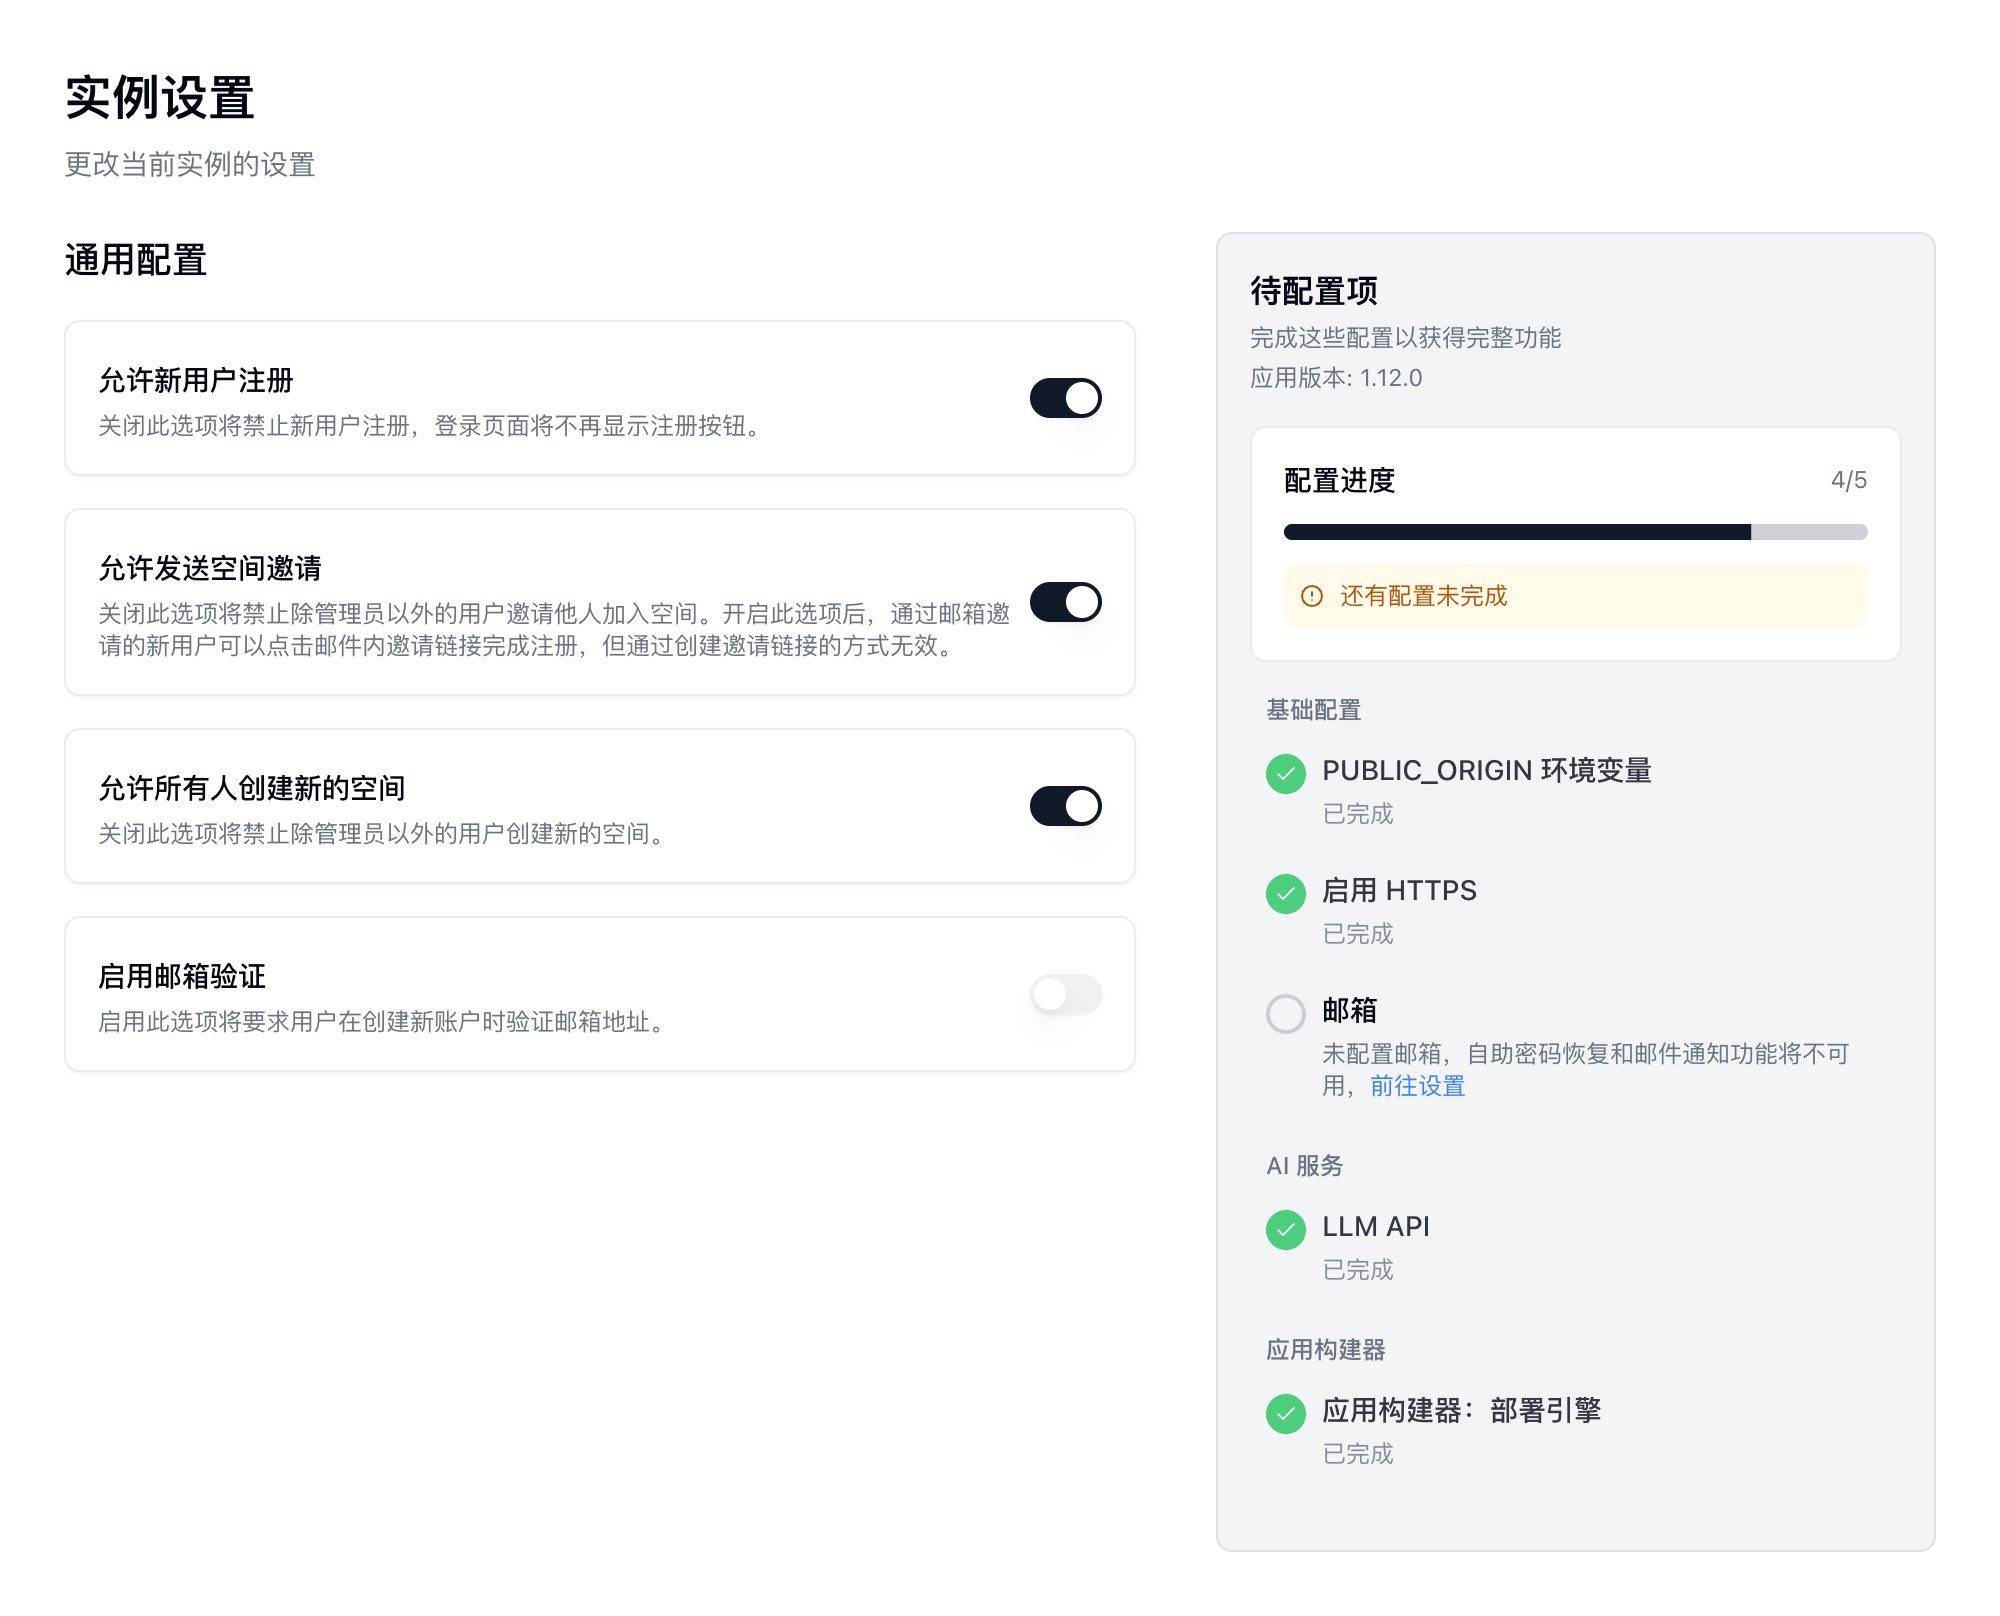This screenshot has height=1616, width=2000.
Task: Click the empty circle icon beside 邮箱
Action: point(1286,1013)
